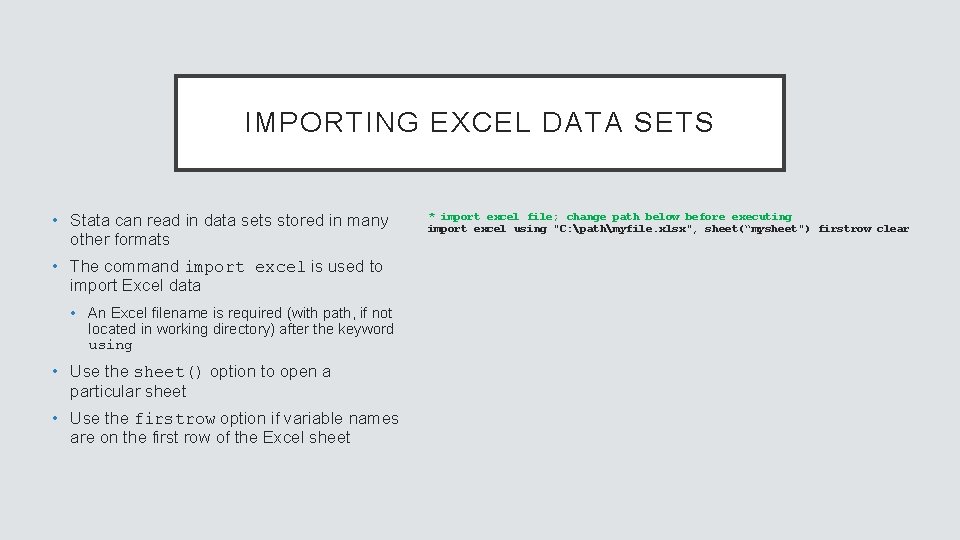This screenshot has width=960, height=540.
Task: Click the bullet about the import excel command
Action: pyautogui.click(x=226, y=276)
